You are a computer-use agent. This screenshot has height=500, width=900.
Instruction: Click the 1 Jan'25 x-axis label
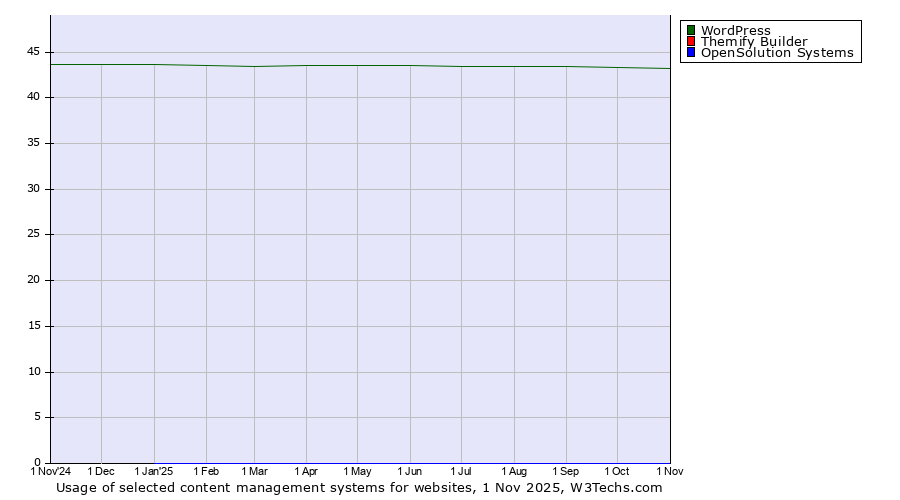(154, 471)
